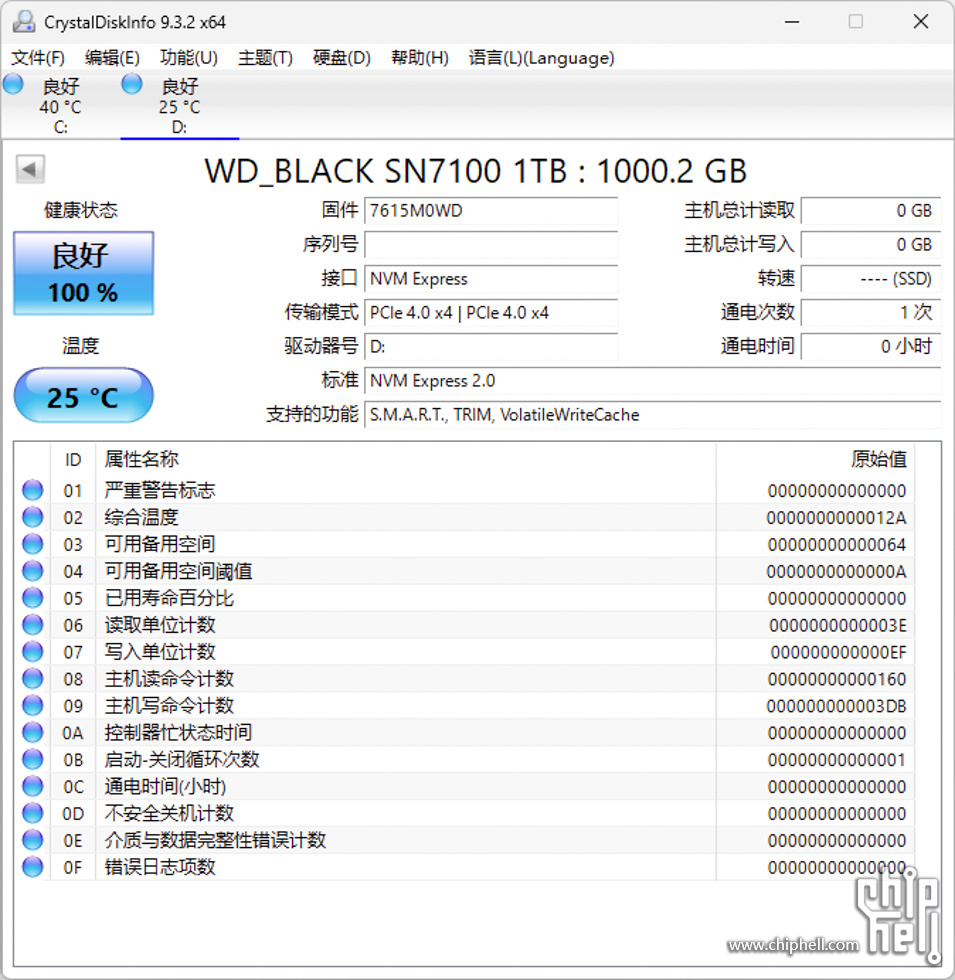Image resolution: width=955 pixels, height=980 pixels.
Task: Select the 控制器忙状态时间 attribute name
Action: click(178, 732)
